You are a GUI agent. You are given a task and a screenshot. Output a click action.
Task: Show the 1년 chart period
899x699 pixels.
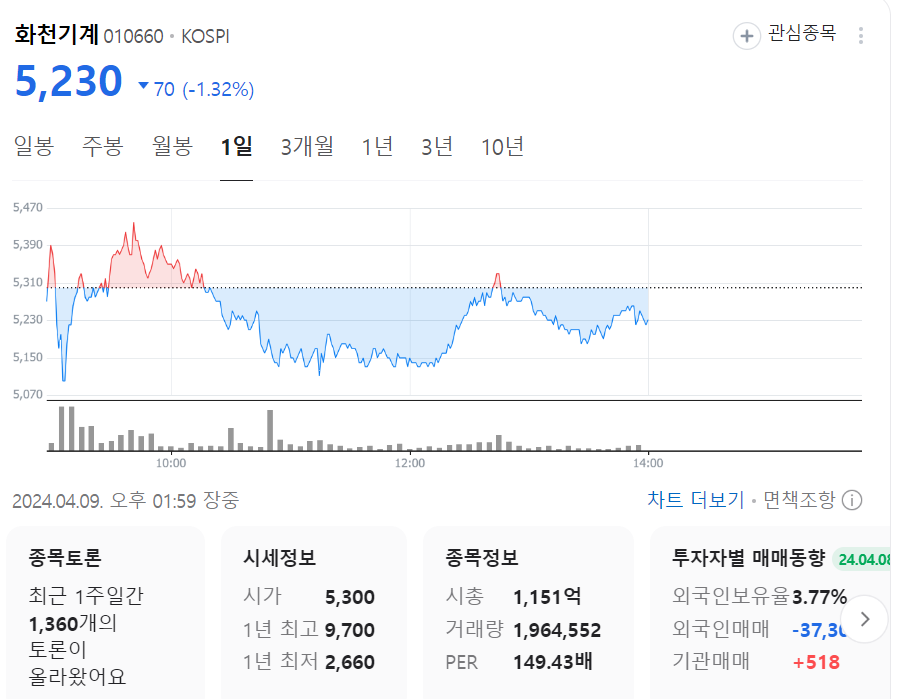coord(377,147)
